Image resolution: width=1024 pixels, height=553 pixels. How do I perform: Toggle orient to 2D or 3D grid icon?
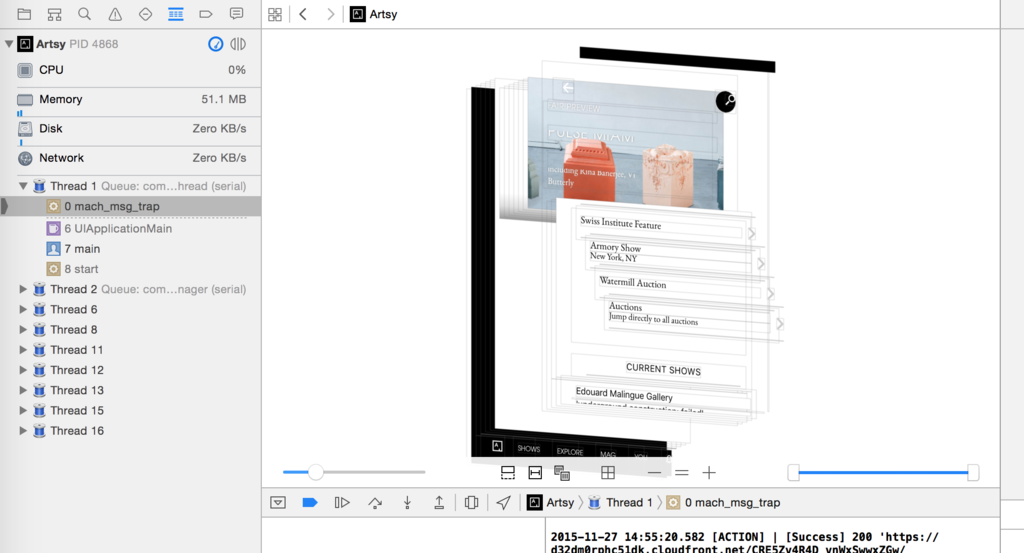(x=608, y=473)
